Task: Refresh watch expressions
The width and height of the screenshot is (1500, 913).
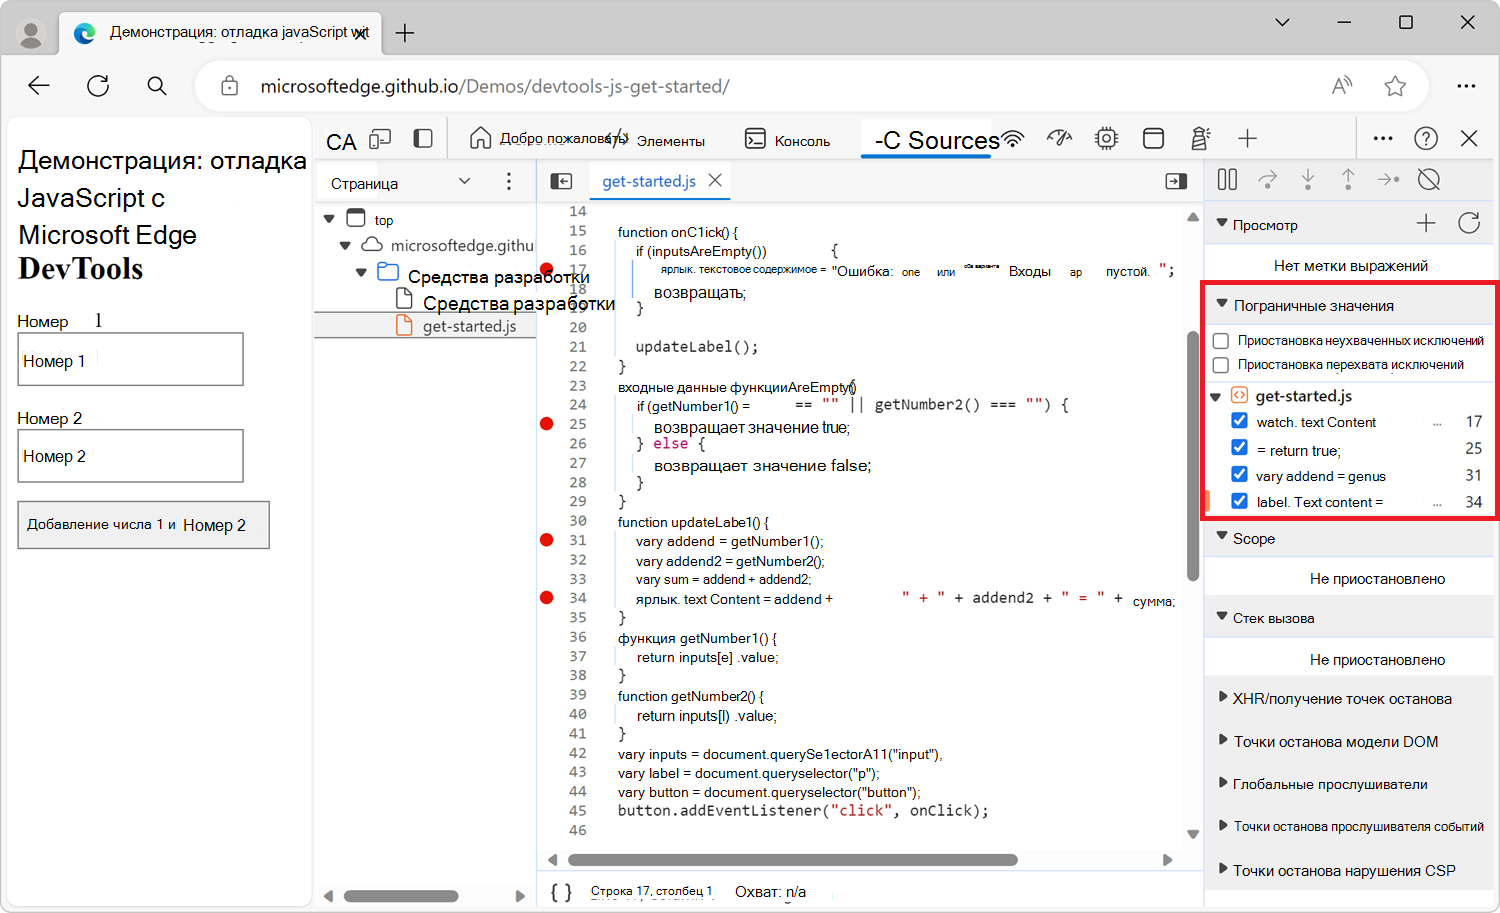Action: point(1469,223)
